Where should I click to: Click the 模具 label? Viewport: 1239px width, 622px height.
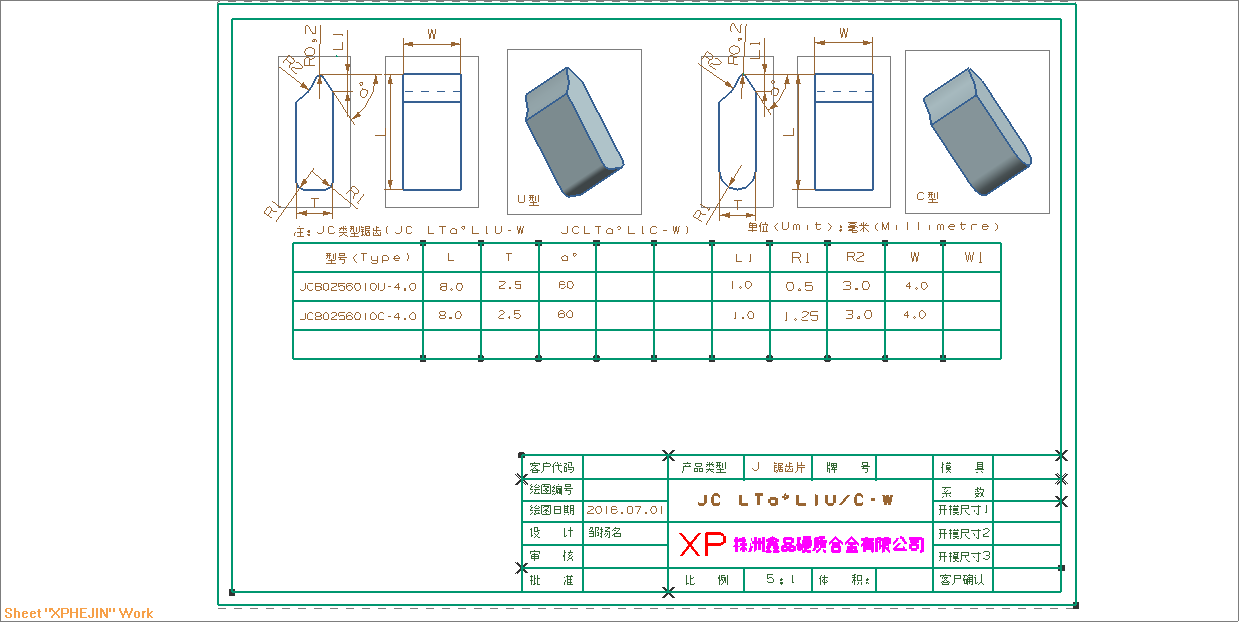964,467
